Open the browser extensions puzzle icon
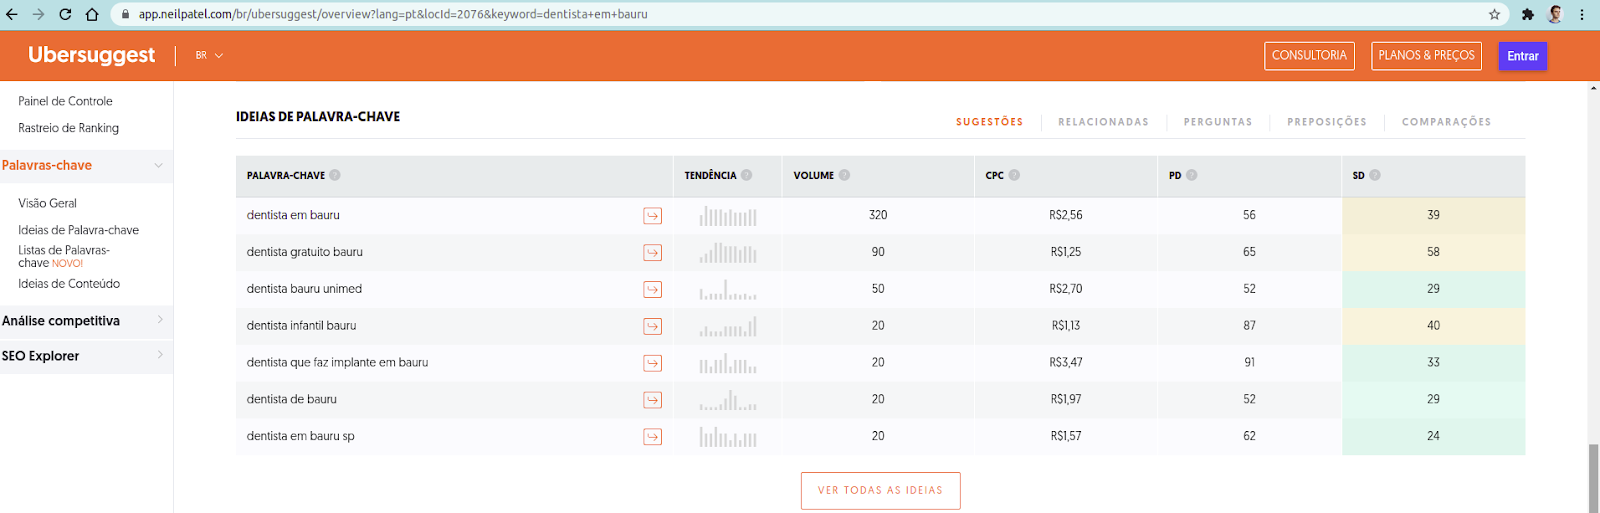This screenshot has height=513, width=1600. pos(1528,14)
